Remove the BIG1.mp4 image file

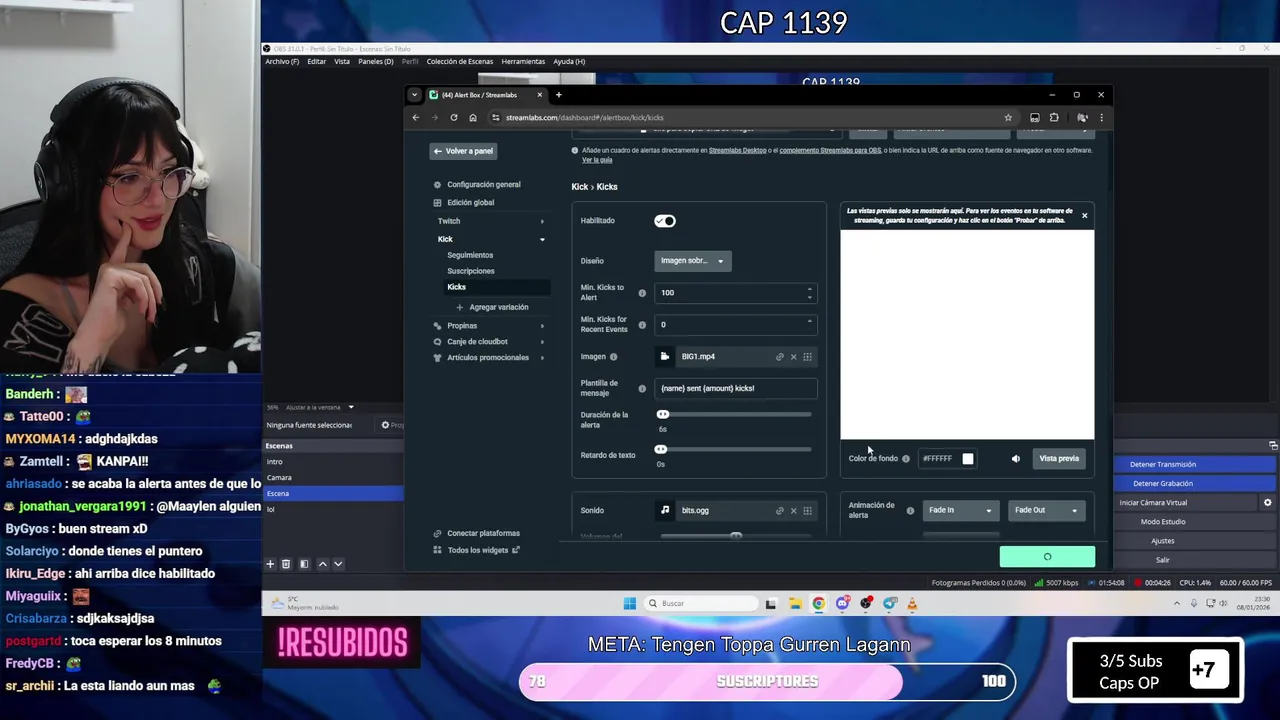[794, 357]
